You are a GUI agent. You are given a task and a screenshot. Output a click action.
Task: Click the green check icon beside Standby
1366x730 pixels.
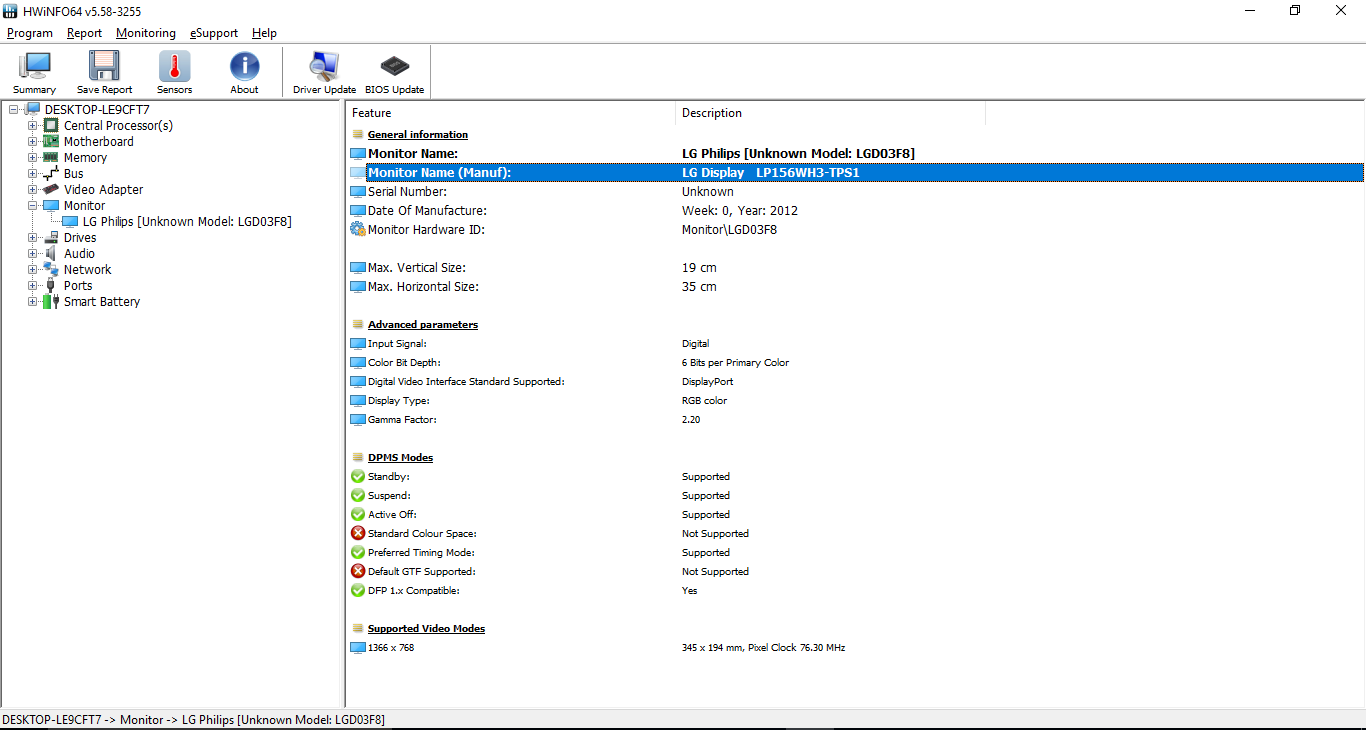[x=358, y=476]
